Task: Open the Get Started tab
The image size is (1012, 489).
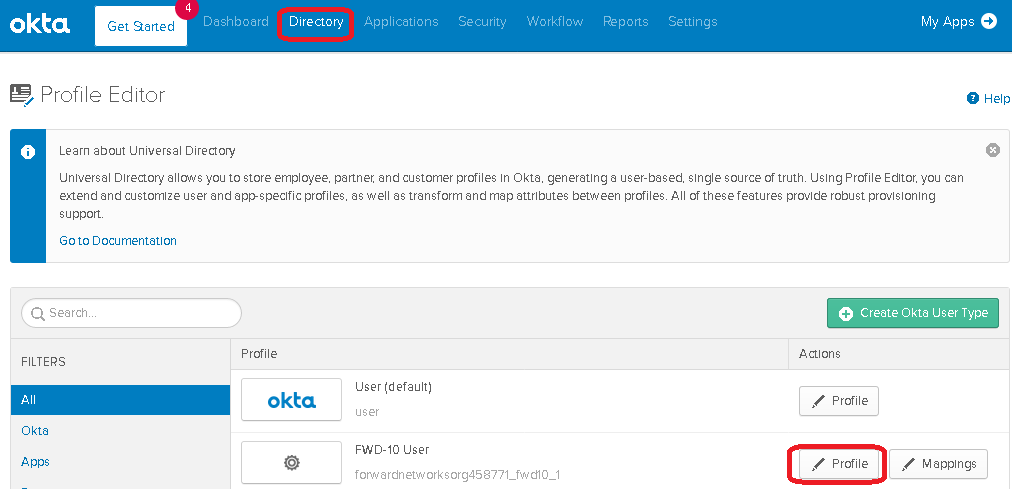Action: tap(141, 26)
